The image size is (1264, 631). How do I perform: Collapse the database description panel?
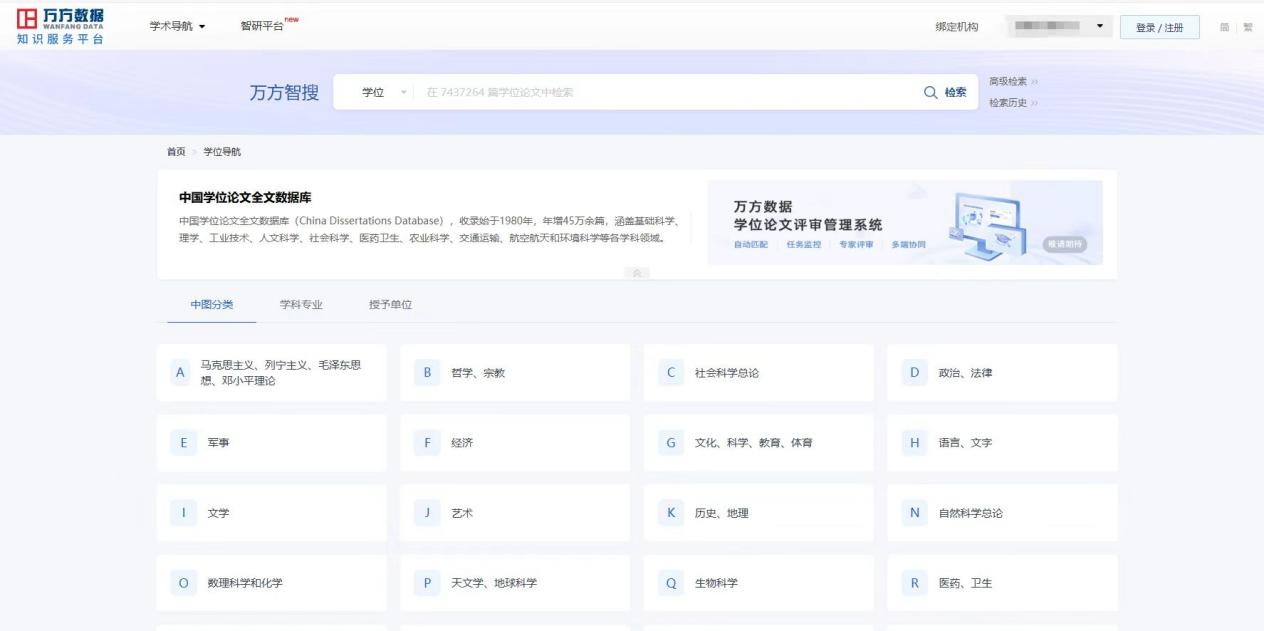pyautogui.click(x=637, y=273)
